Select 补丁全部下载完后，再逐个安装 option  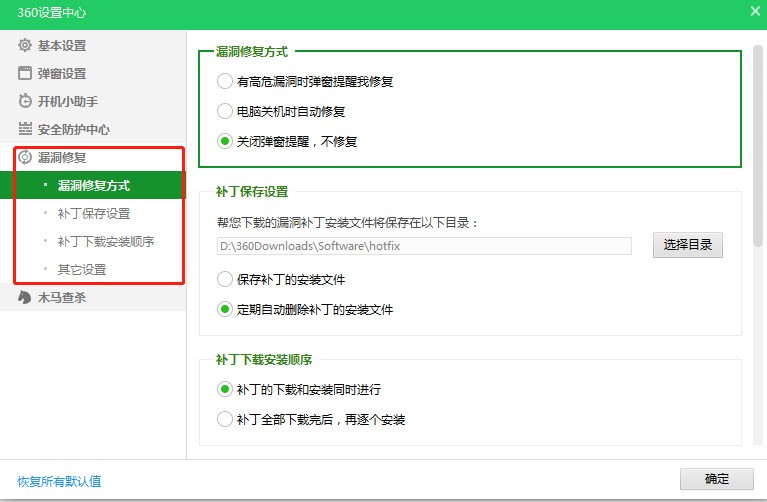[x=225, y=419]
